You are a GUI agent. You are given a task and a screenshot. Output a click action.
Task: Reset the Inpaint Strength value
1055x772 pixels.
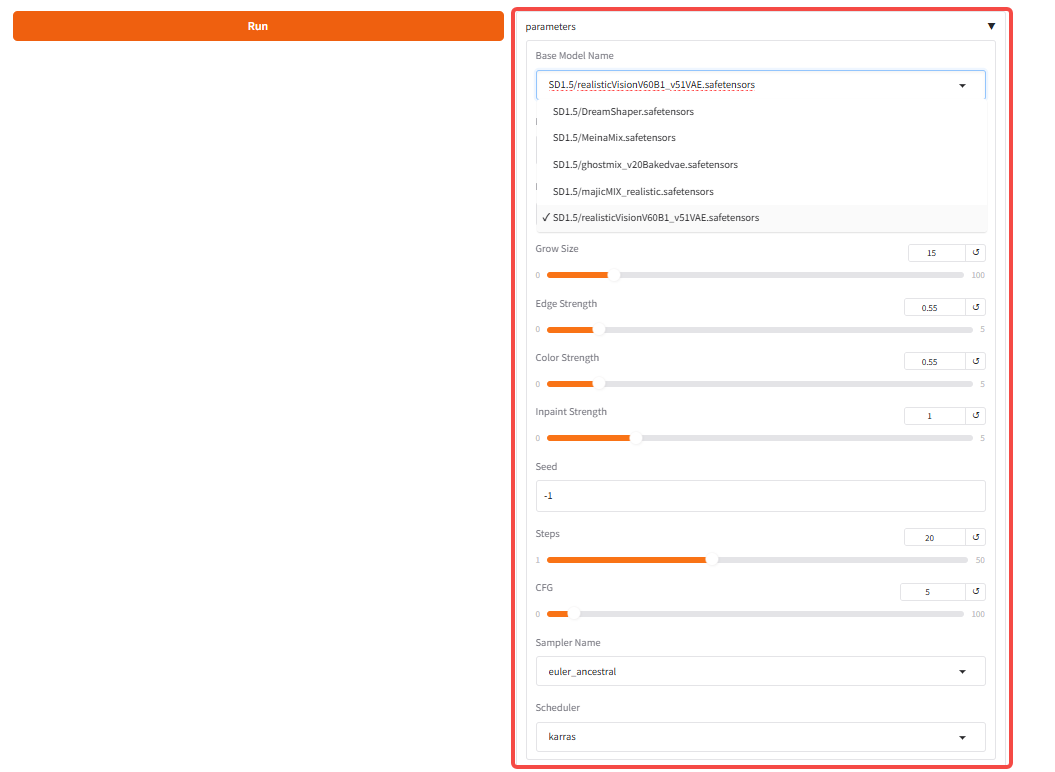click(x=976, y=416)
